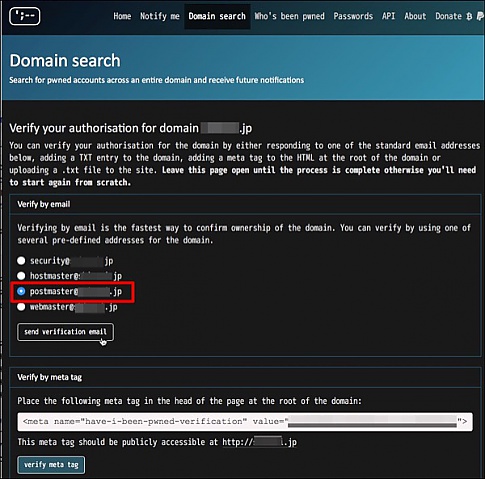The image size is (485, 479).
Task: Open the About page
Action: 415,16
